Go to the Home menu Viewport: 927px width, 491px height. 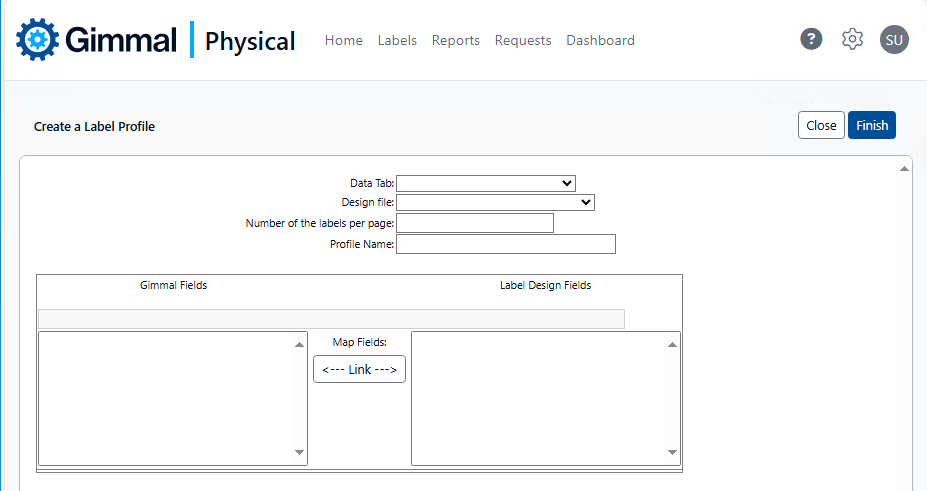[343, 41]
